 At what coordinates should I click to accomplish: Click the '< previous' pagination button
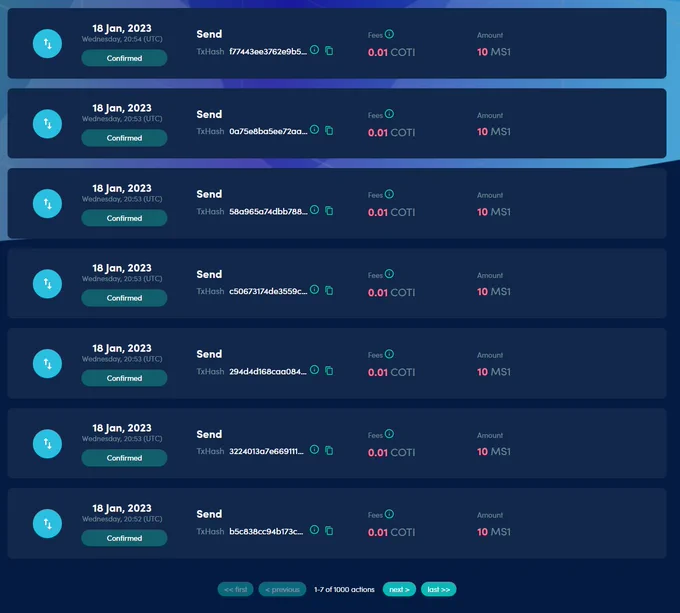tap(282, 589)
